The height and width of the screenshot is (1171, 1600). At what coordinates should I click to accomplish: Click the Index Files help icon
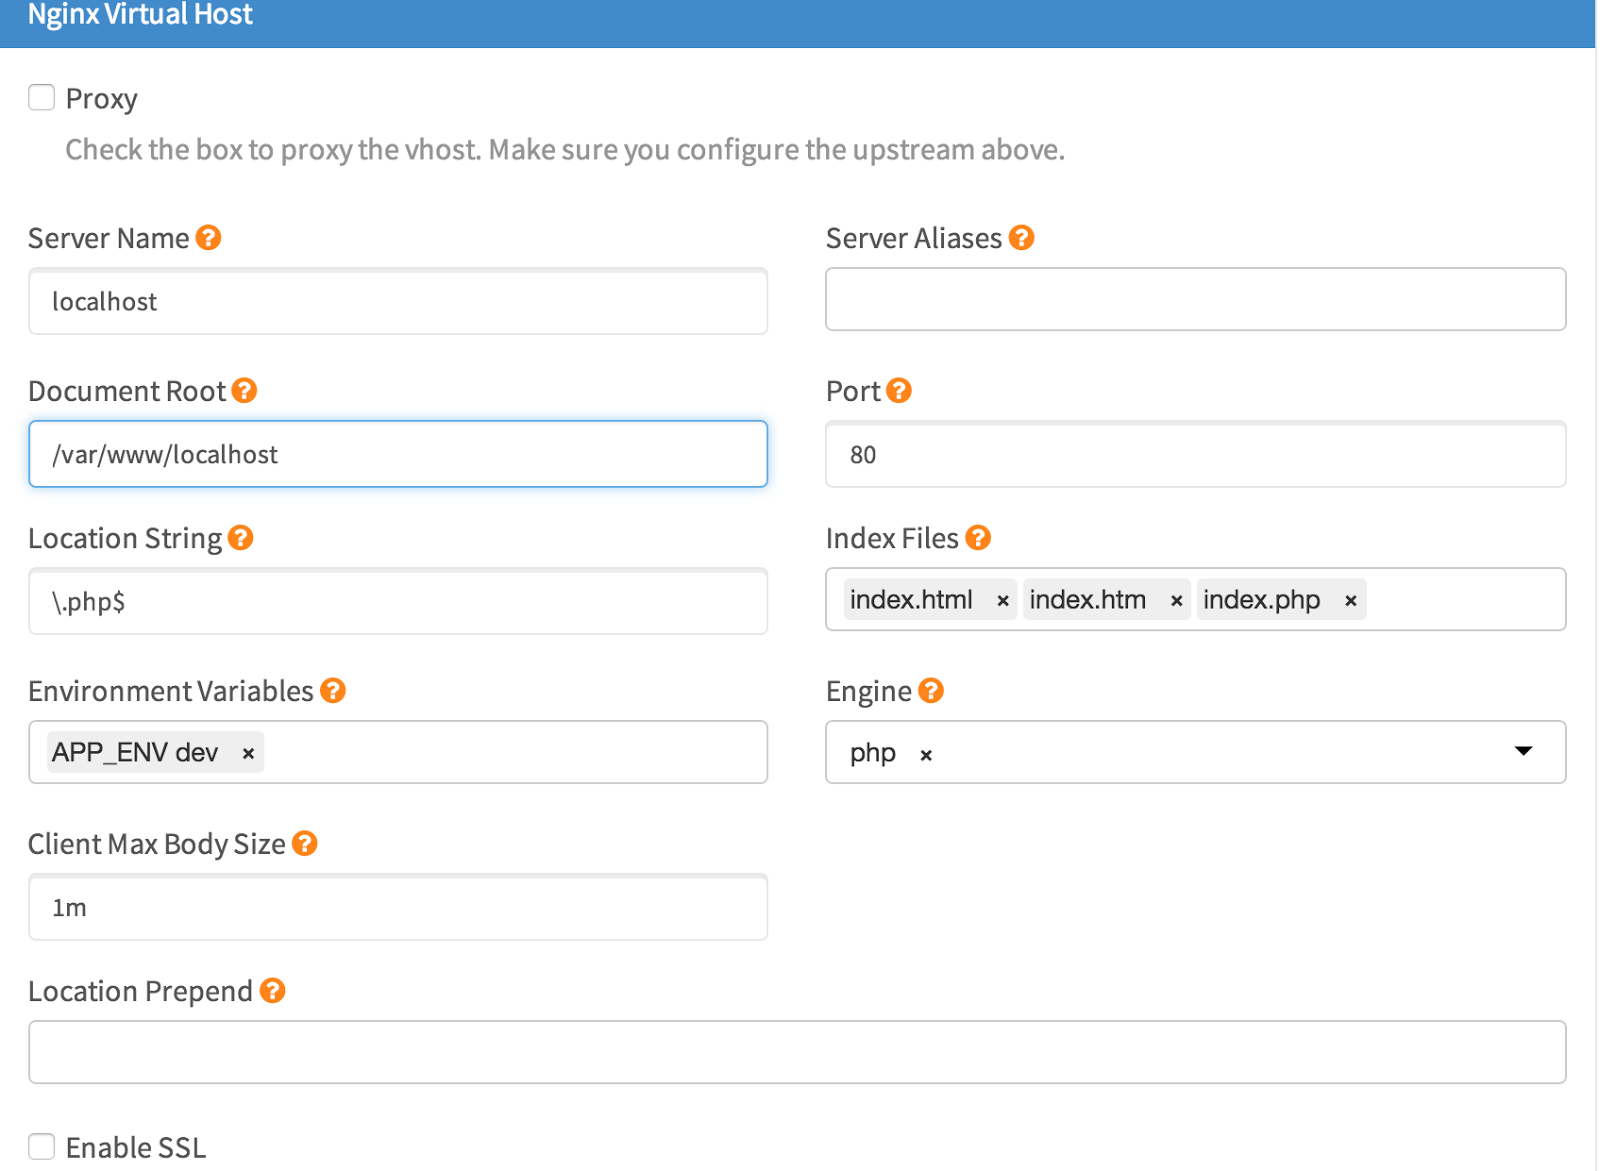tap(978, 538)
